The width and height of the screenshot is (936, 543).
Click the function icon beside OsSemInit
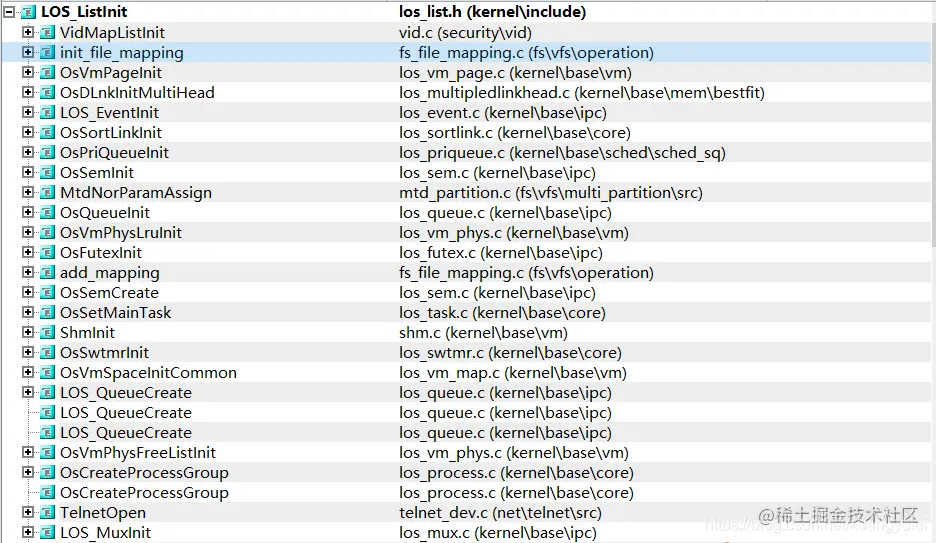47,172
